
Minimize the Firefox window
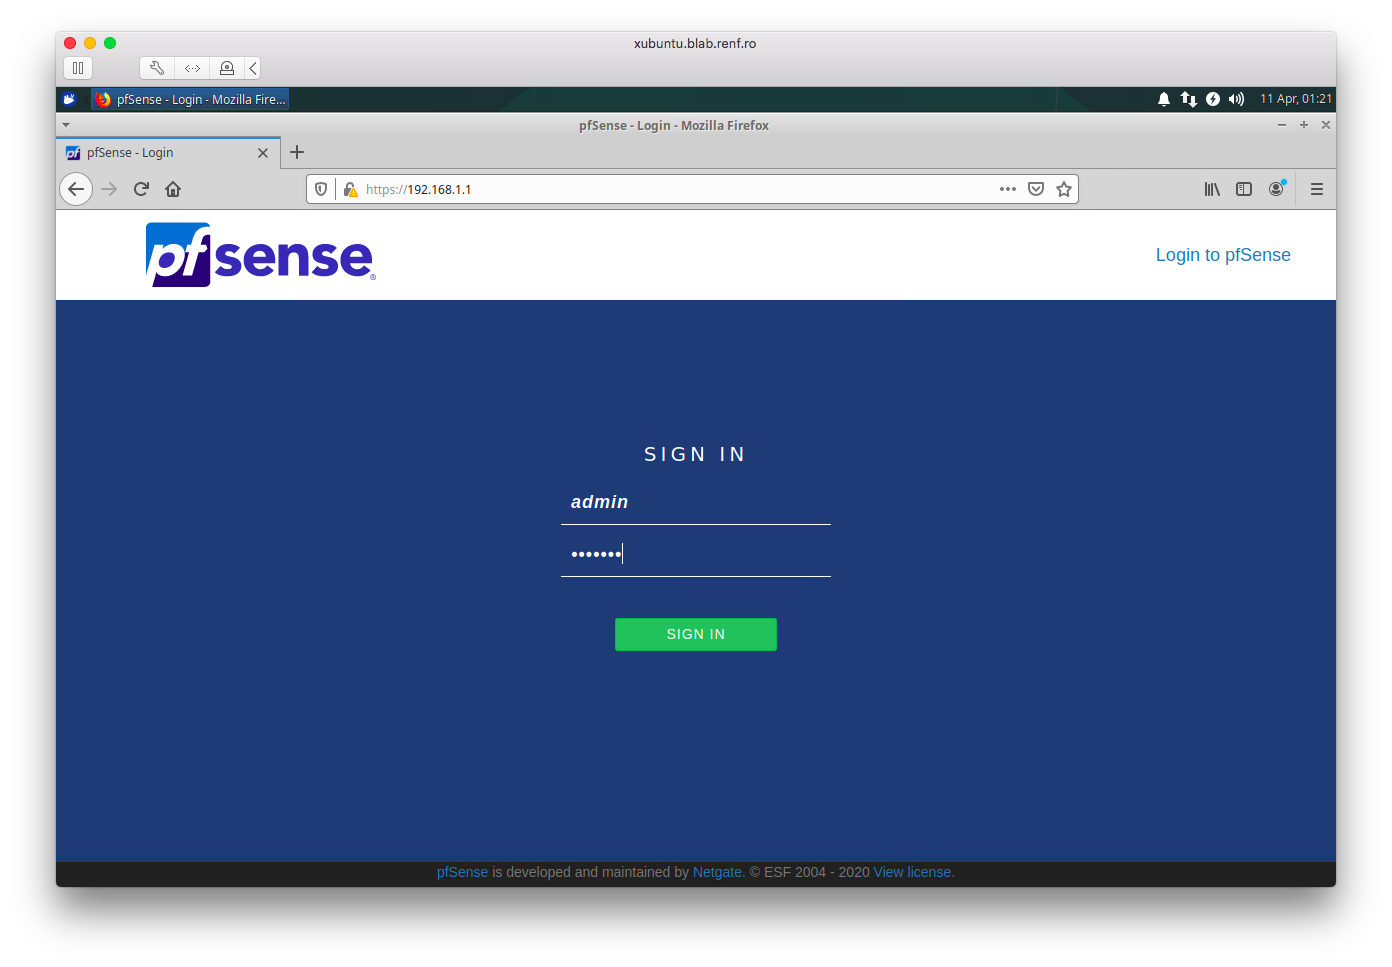point(1282,125)
